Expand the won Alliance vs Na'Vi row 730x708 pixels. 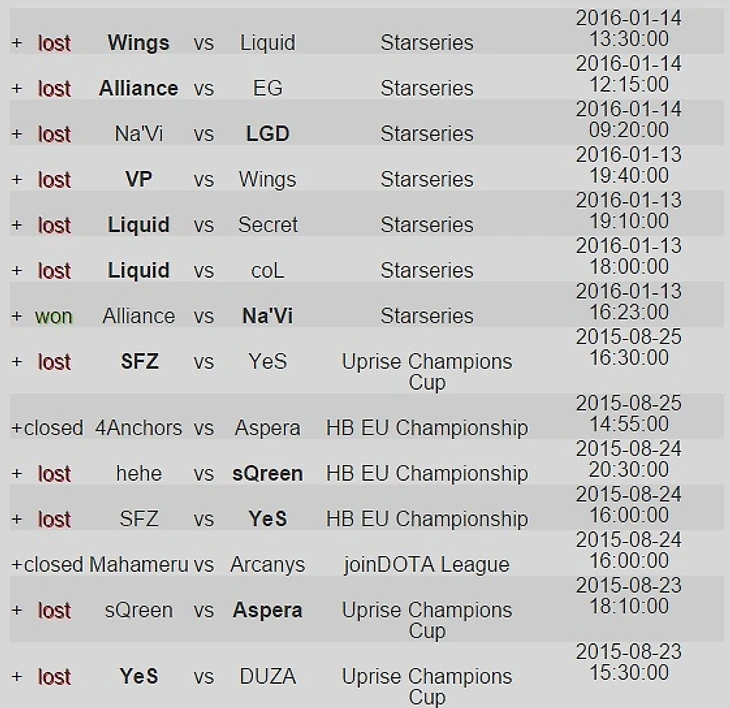pyautogui.click(x=16, y=316)
